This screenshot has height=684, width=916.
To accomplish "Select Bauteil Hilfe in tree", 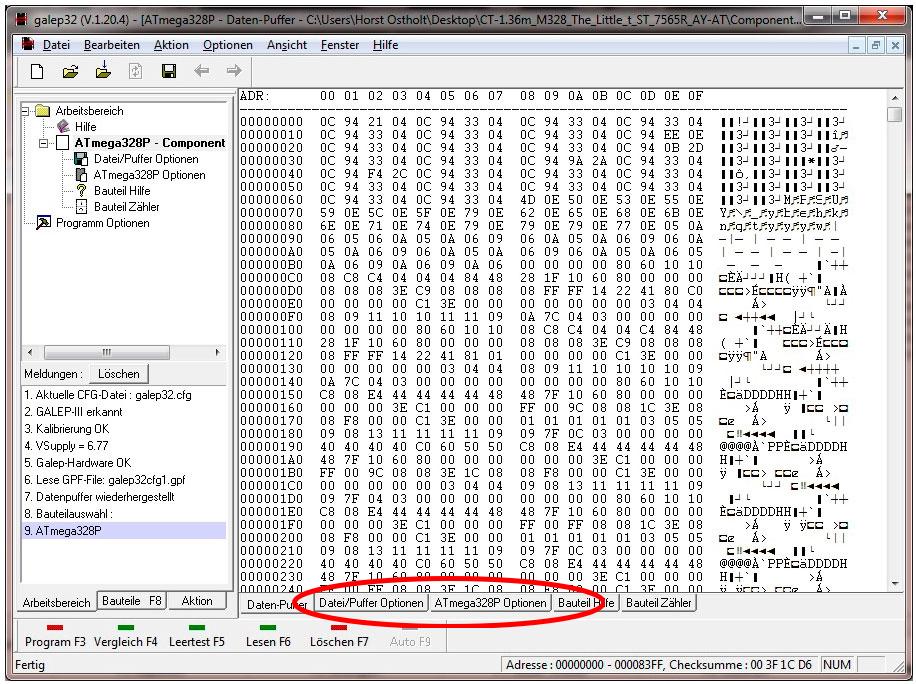I will 122,190.
